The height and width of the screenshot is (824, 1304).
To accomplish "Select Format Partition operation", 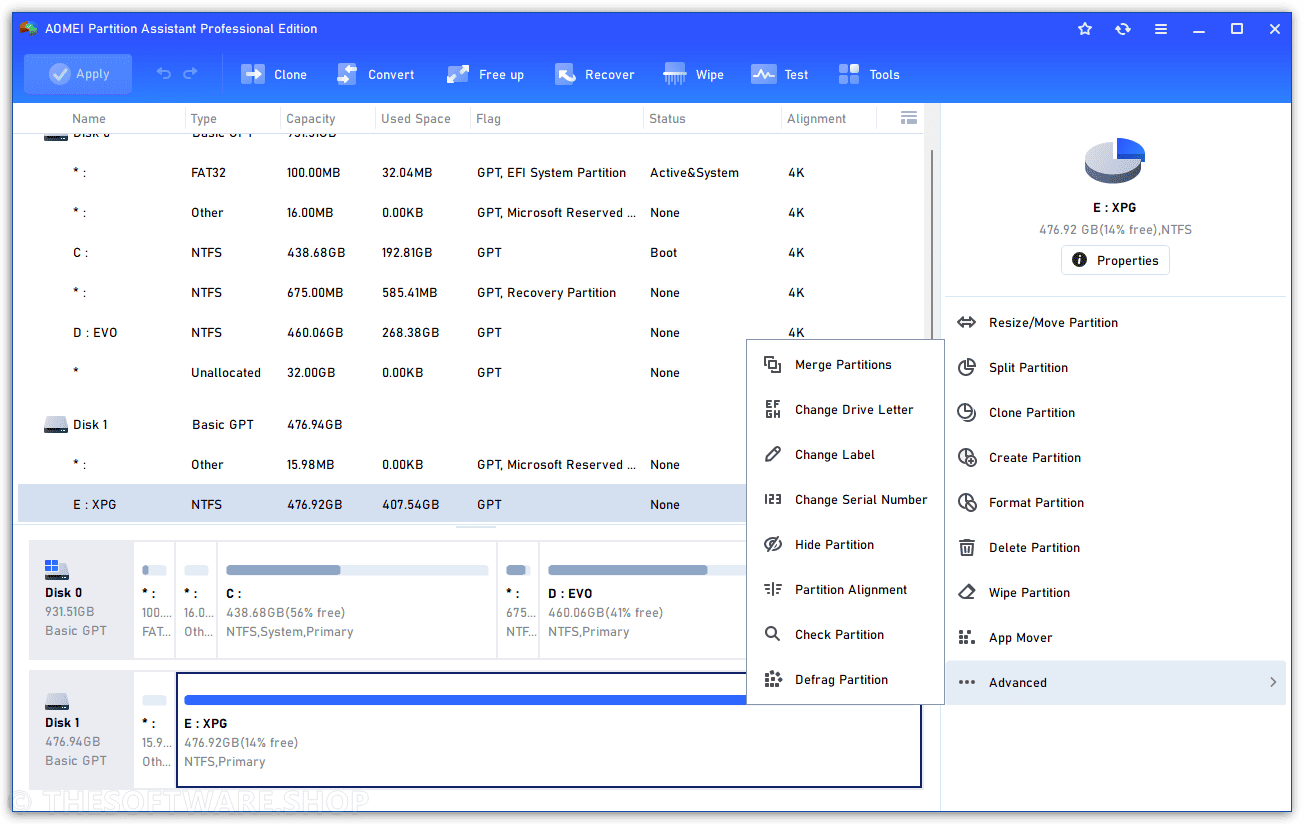I will click(1115, 502).
